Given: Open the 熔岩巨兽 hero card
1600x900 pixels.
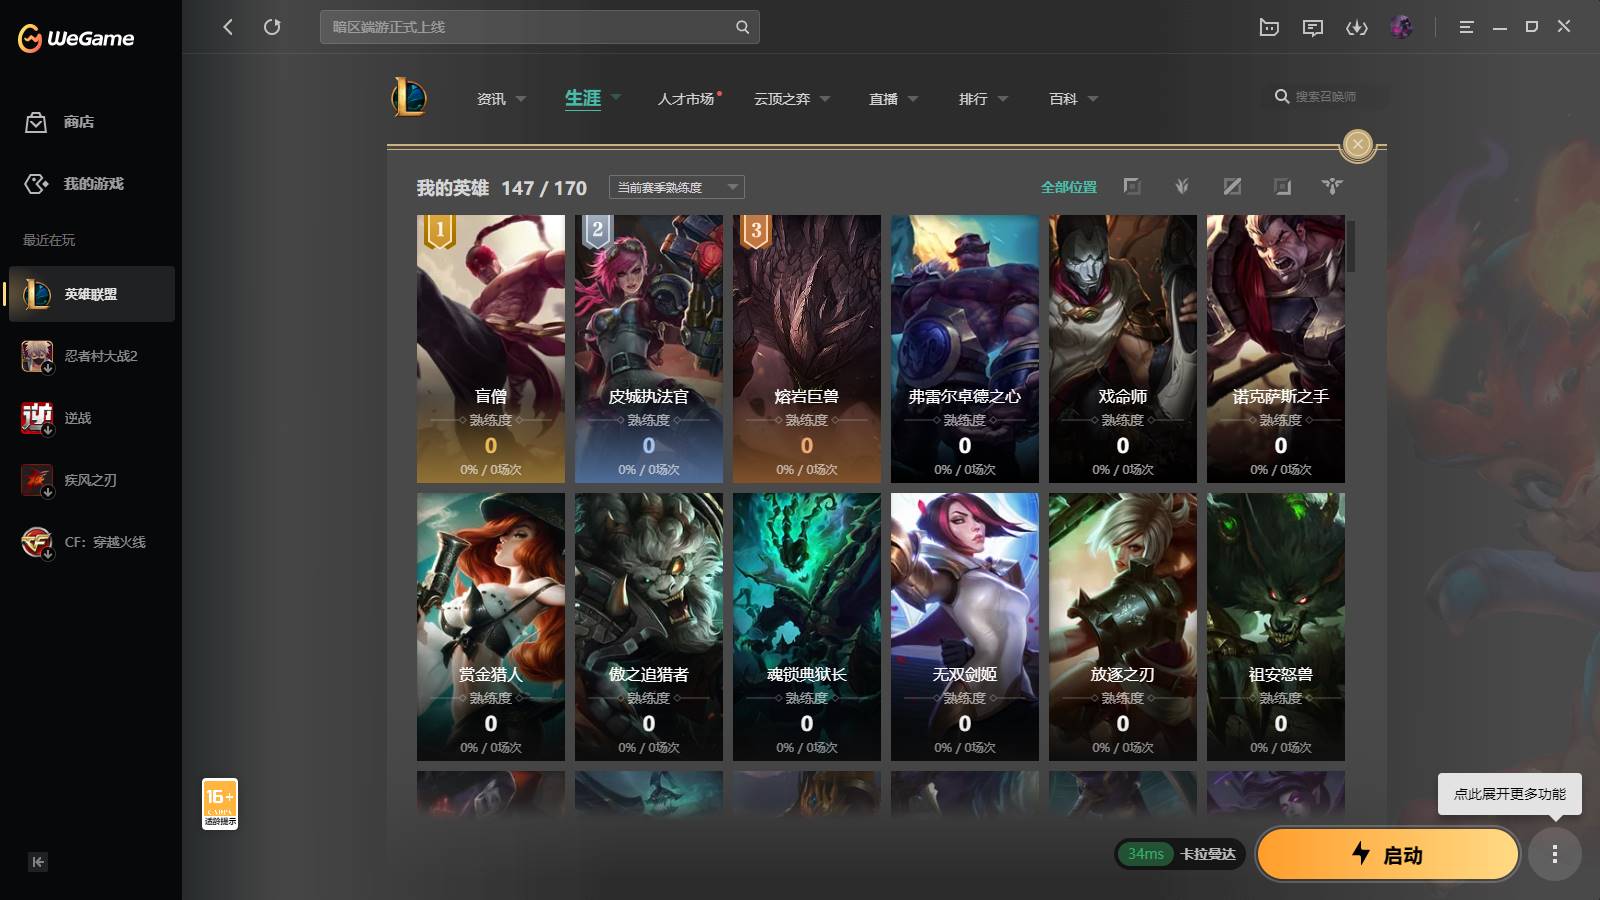Looking at the screenshot, I should [807, 349].
